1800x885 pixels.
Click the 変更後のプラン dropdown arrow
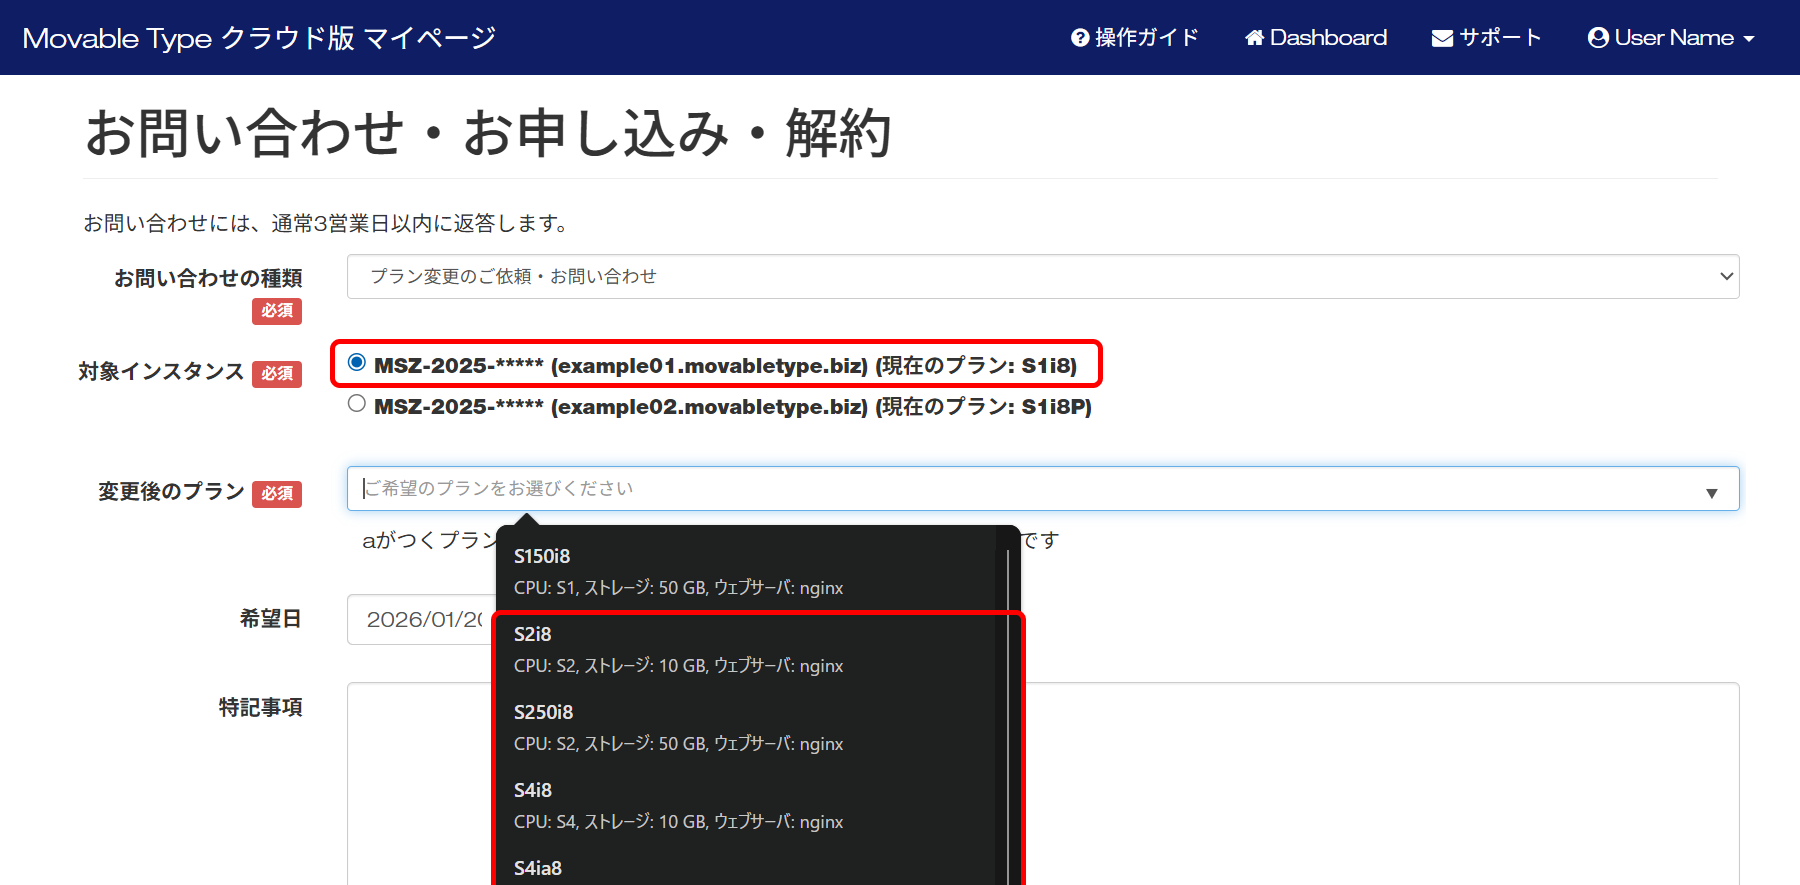pos(1711,492)
